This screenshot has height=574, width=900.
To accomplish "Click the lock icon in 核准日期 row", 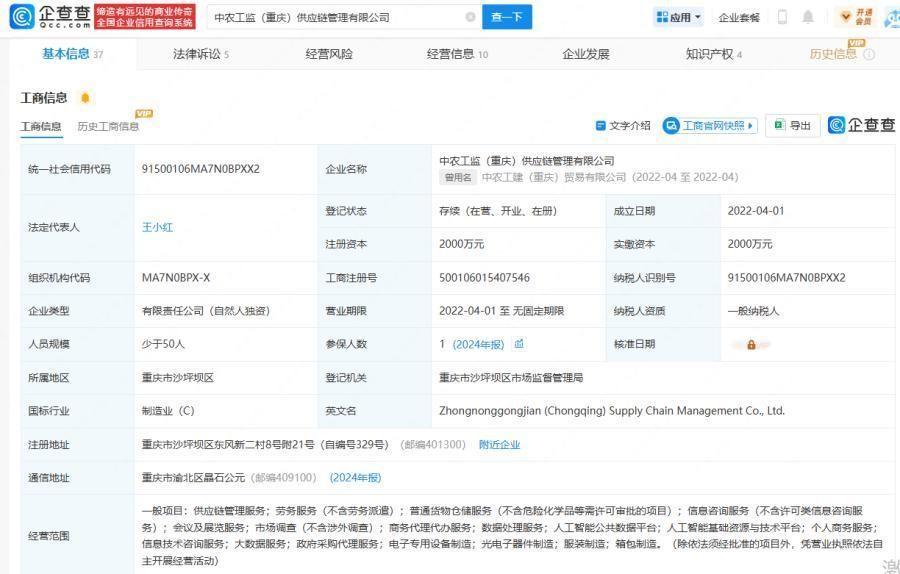I will 751,345.
